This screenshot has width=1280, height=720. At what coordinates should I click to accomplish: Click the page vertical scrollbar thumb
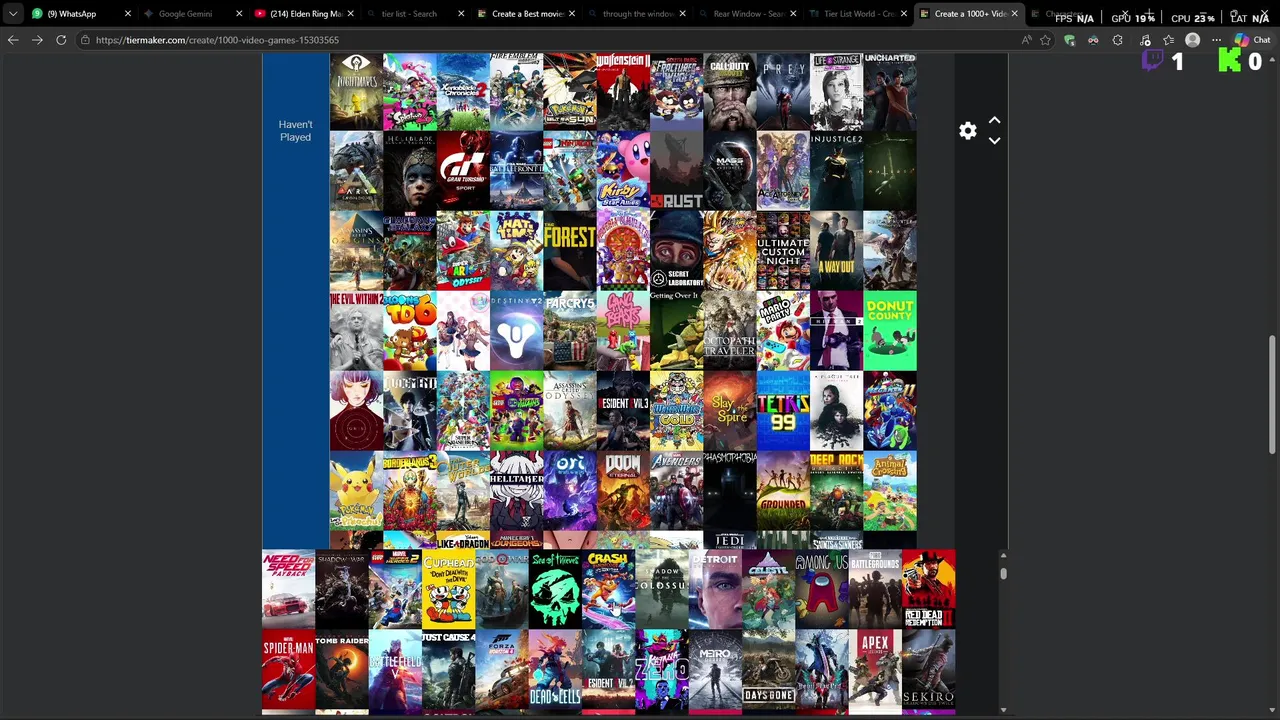(1273, 394)
